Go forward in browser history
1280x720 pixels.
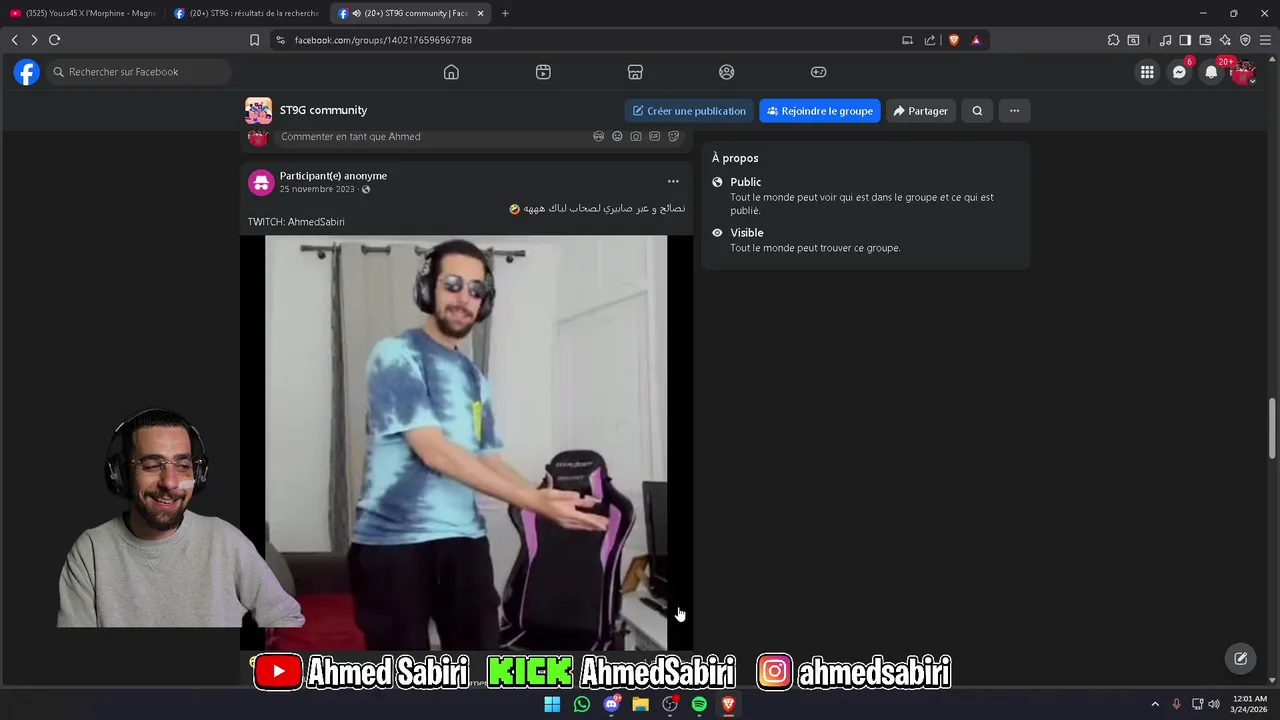(x=34, y=40)
